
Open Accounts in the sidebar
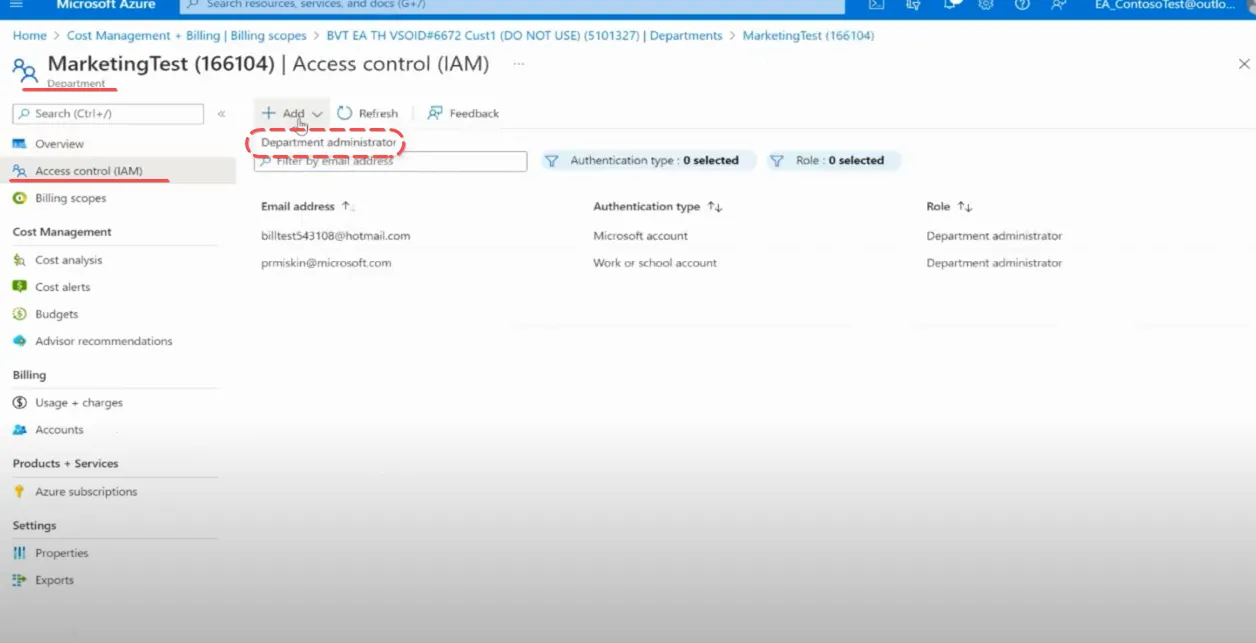pyautogui.click(x=59, y=430)
